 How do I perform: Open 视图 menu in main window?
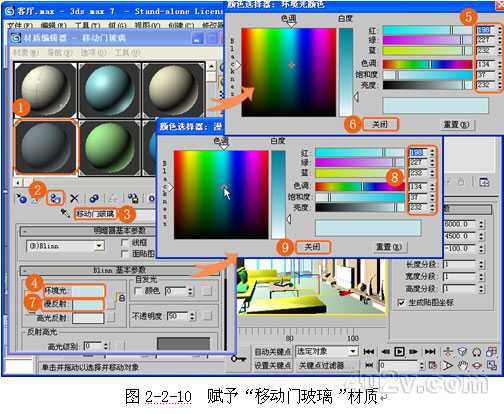pyautogui.click(x=147, y=25)
